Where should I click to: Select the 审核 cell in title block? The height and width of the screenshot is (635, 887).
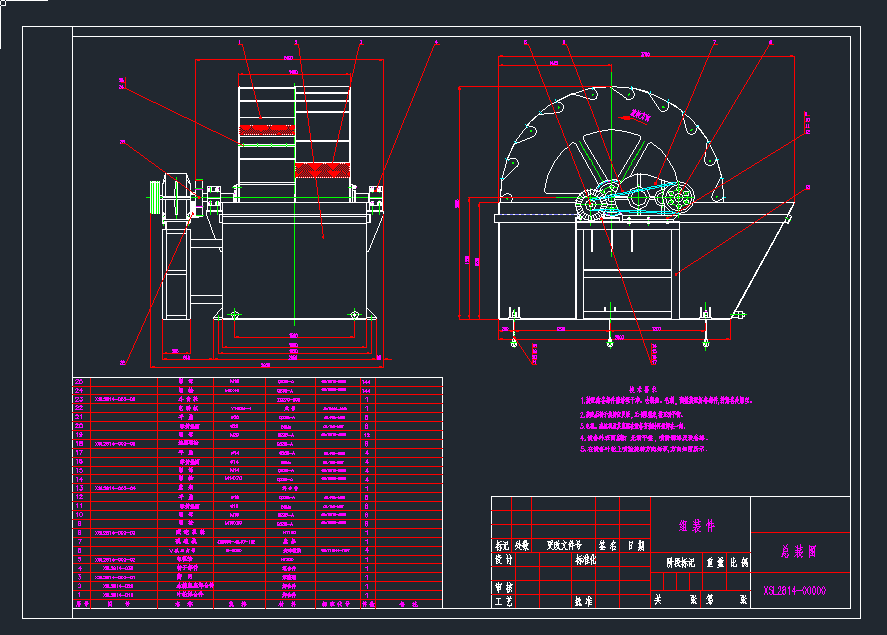tap(503, 588)
